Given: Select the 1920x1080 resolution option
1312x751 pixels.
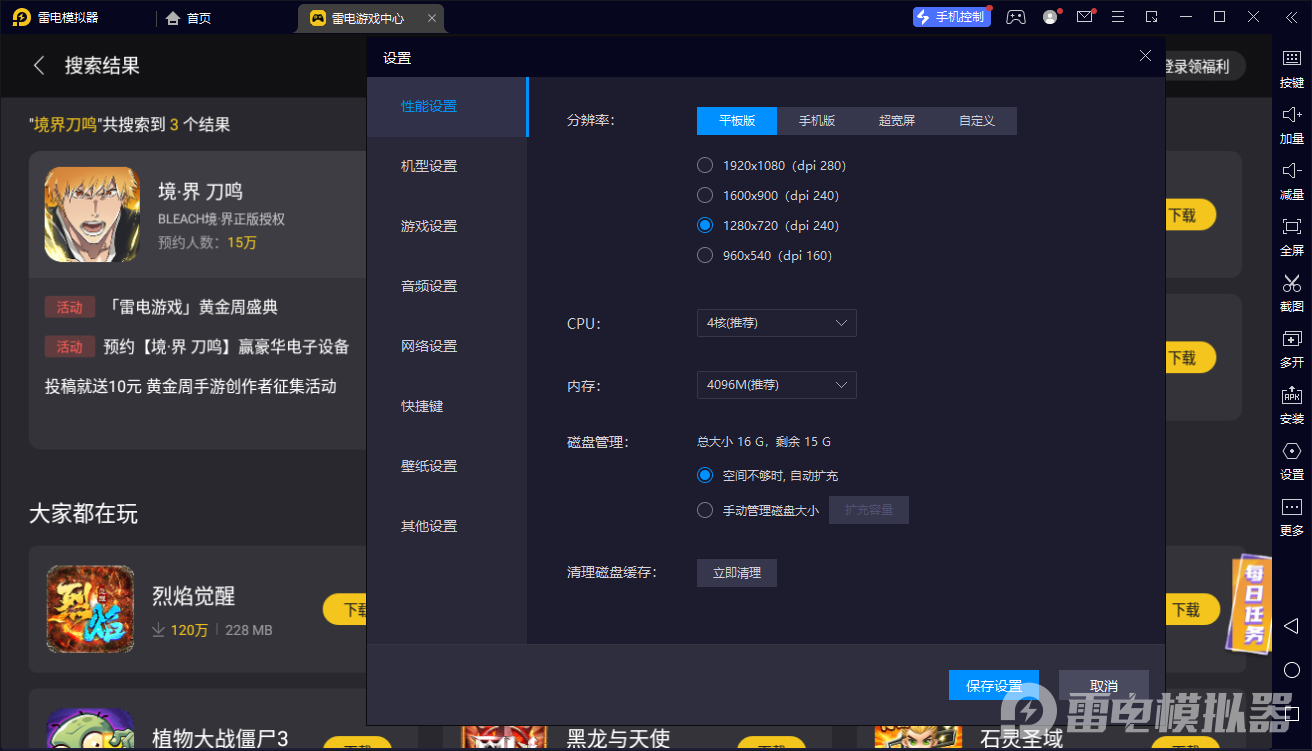Looking at the screenshot, I should tap(704, 165).
